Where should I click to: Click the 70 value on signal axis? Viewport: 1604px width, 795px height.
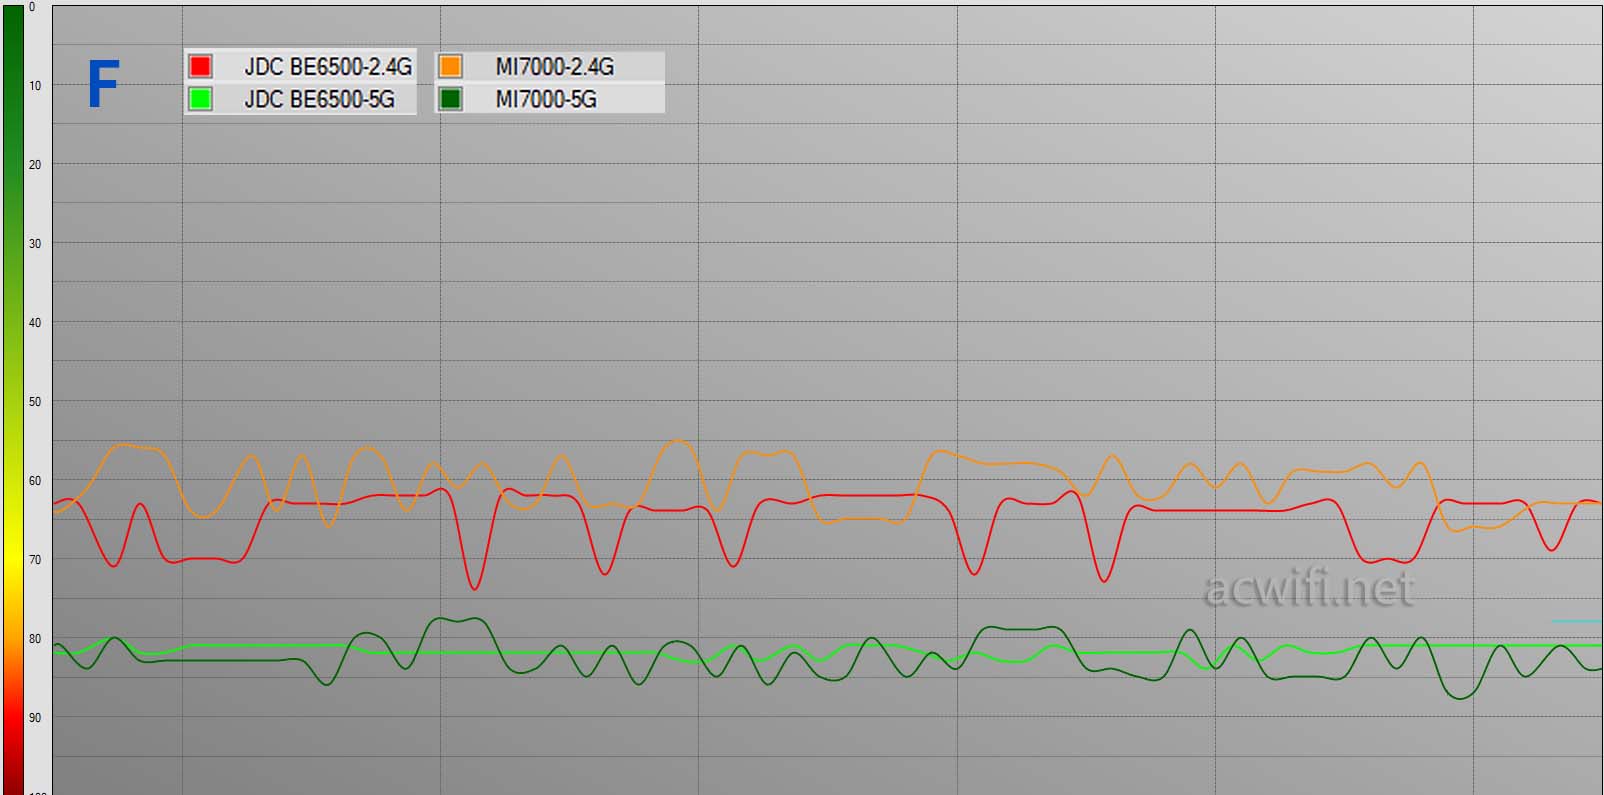pyautogui.click(x=35, y=560)
